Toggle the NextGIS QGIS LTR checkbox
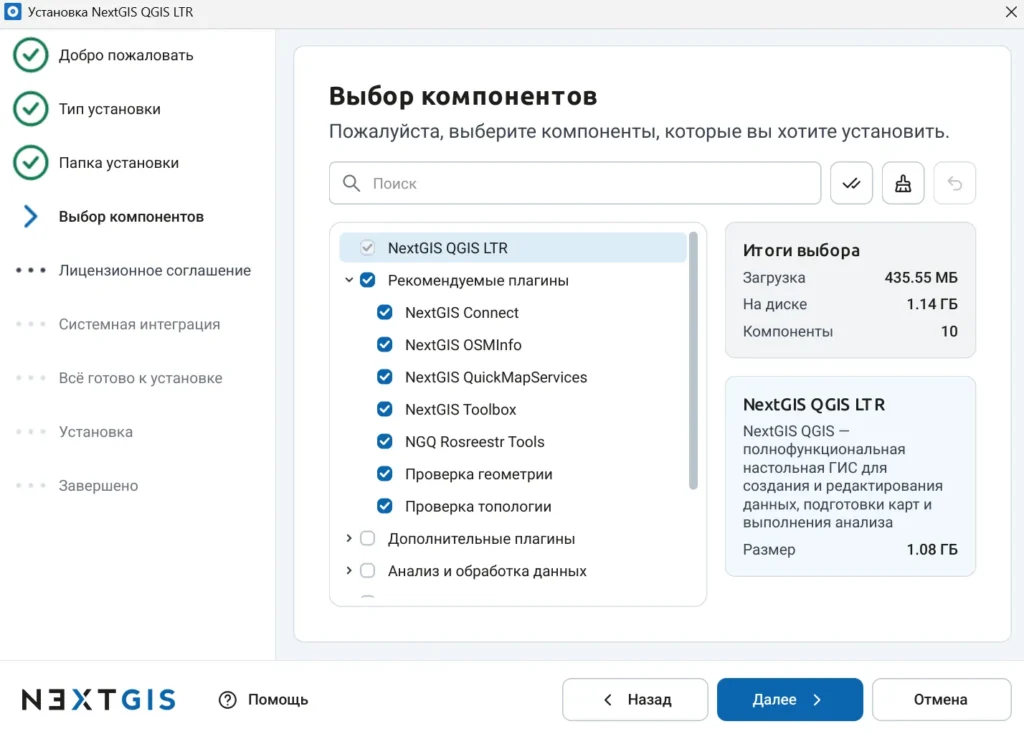This screenshot has height=734, width=1024. pos(367,247)
